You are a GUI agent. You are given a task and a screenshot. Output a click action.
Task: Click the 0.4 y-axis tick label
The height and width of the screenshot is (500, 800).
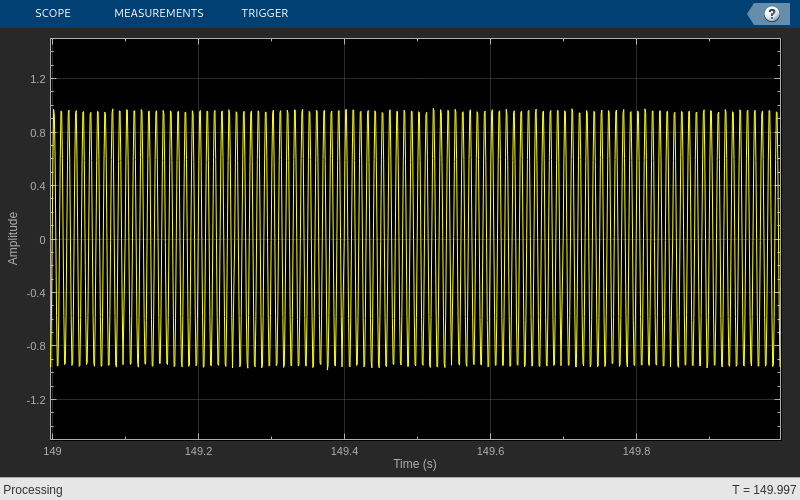(x=38, y=186)
